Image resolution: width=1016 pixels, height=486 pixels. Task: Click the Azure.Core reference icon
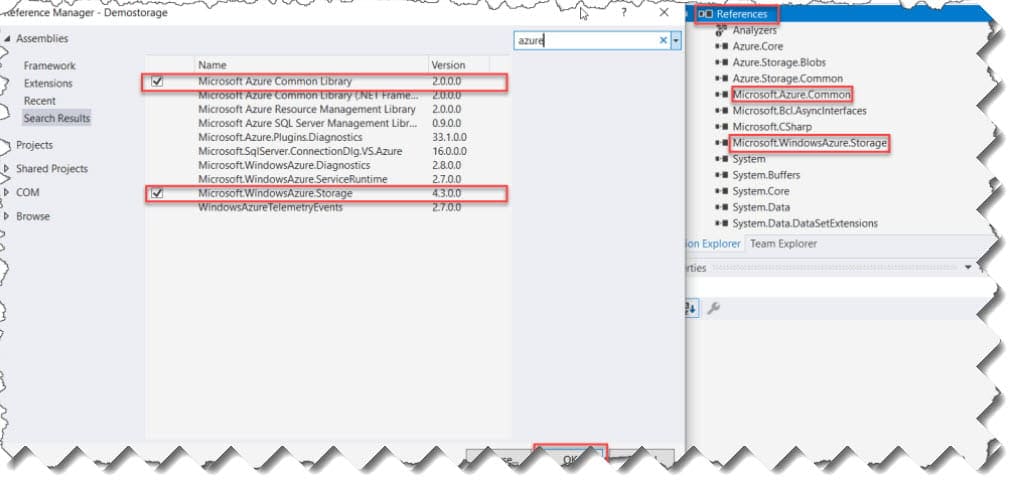click(721, 46)
